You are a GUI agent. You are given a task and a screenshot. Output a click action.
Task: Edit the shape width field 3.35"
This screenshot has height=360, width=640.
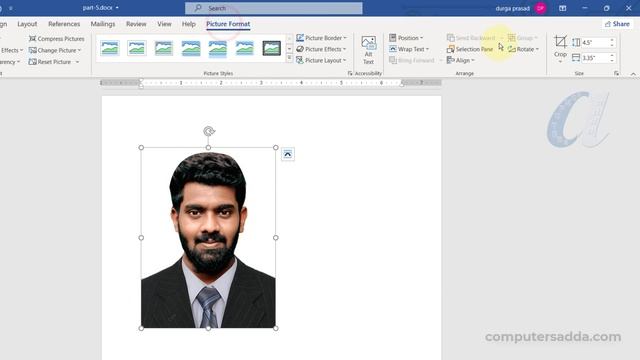point(594,58)
